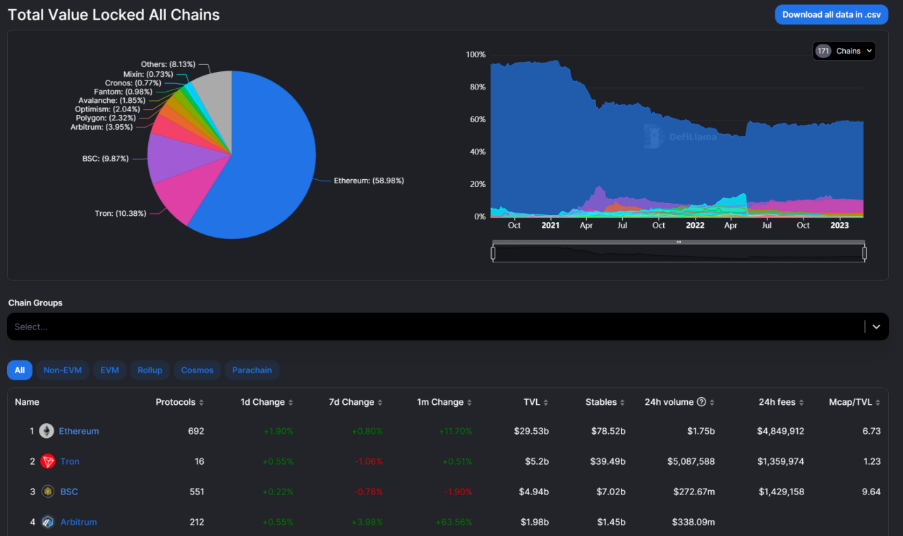
Task: Click the BSC chain logo icon
Action: click(48, 492)
